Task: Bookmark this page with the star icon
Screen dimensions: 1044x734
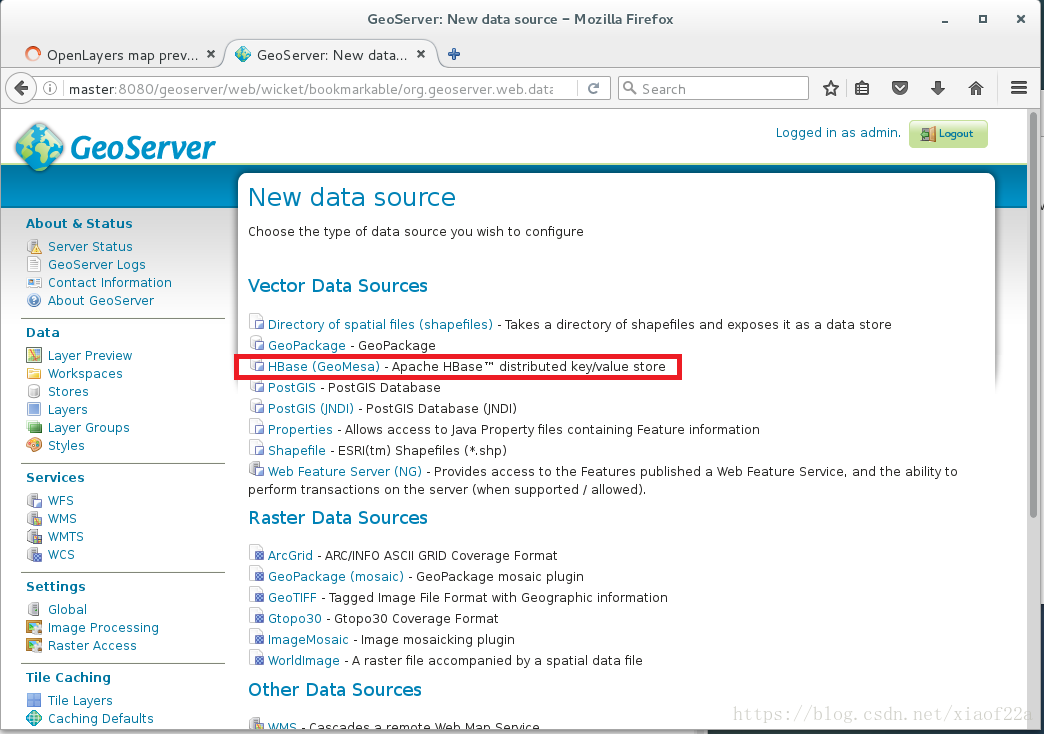Action: coord(830,89)
